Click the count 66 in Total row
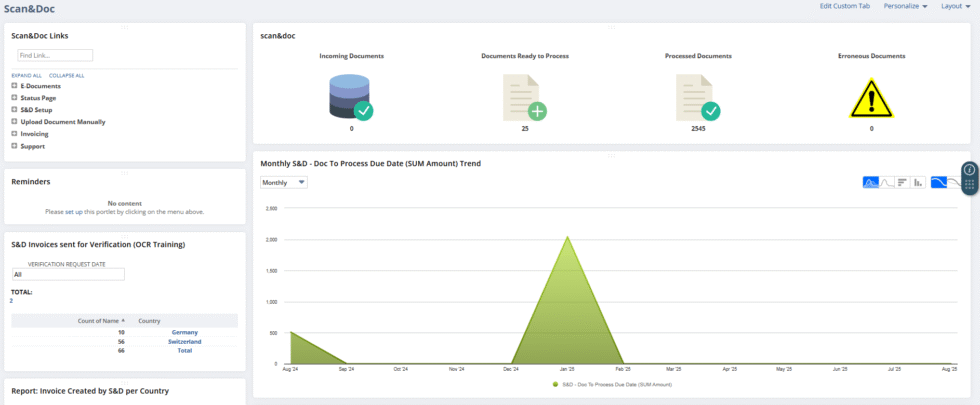The image size is (980, 405). (x=121, y=351)
